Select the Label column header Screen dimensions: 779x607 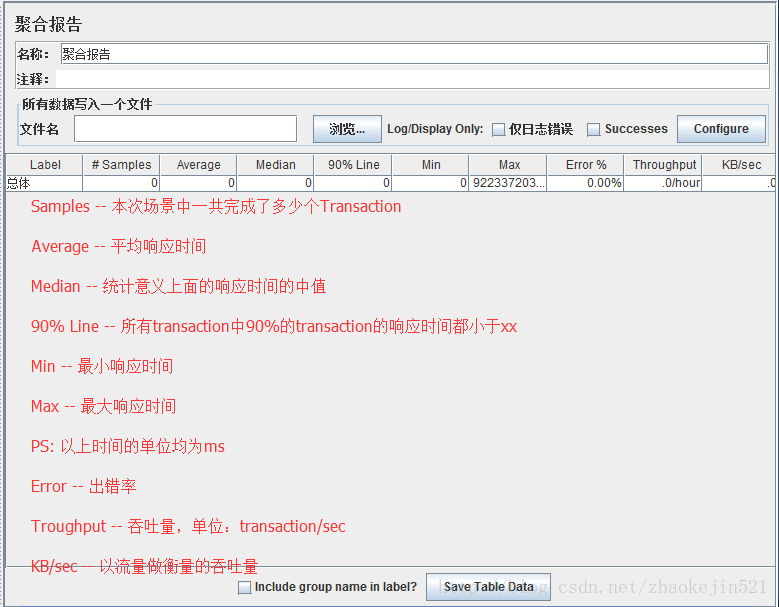tap(44, 164)
